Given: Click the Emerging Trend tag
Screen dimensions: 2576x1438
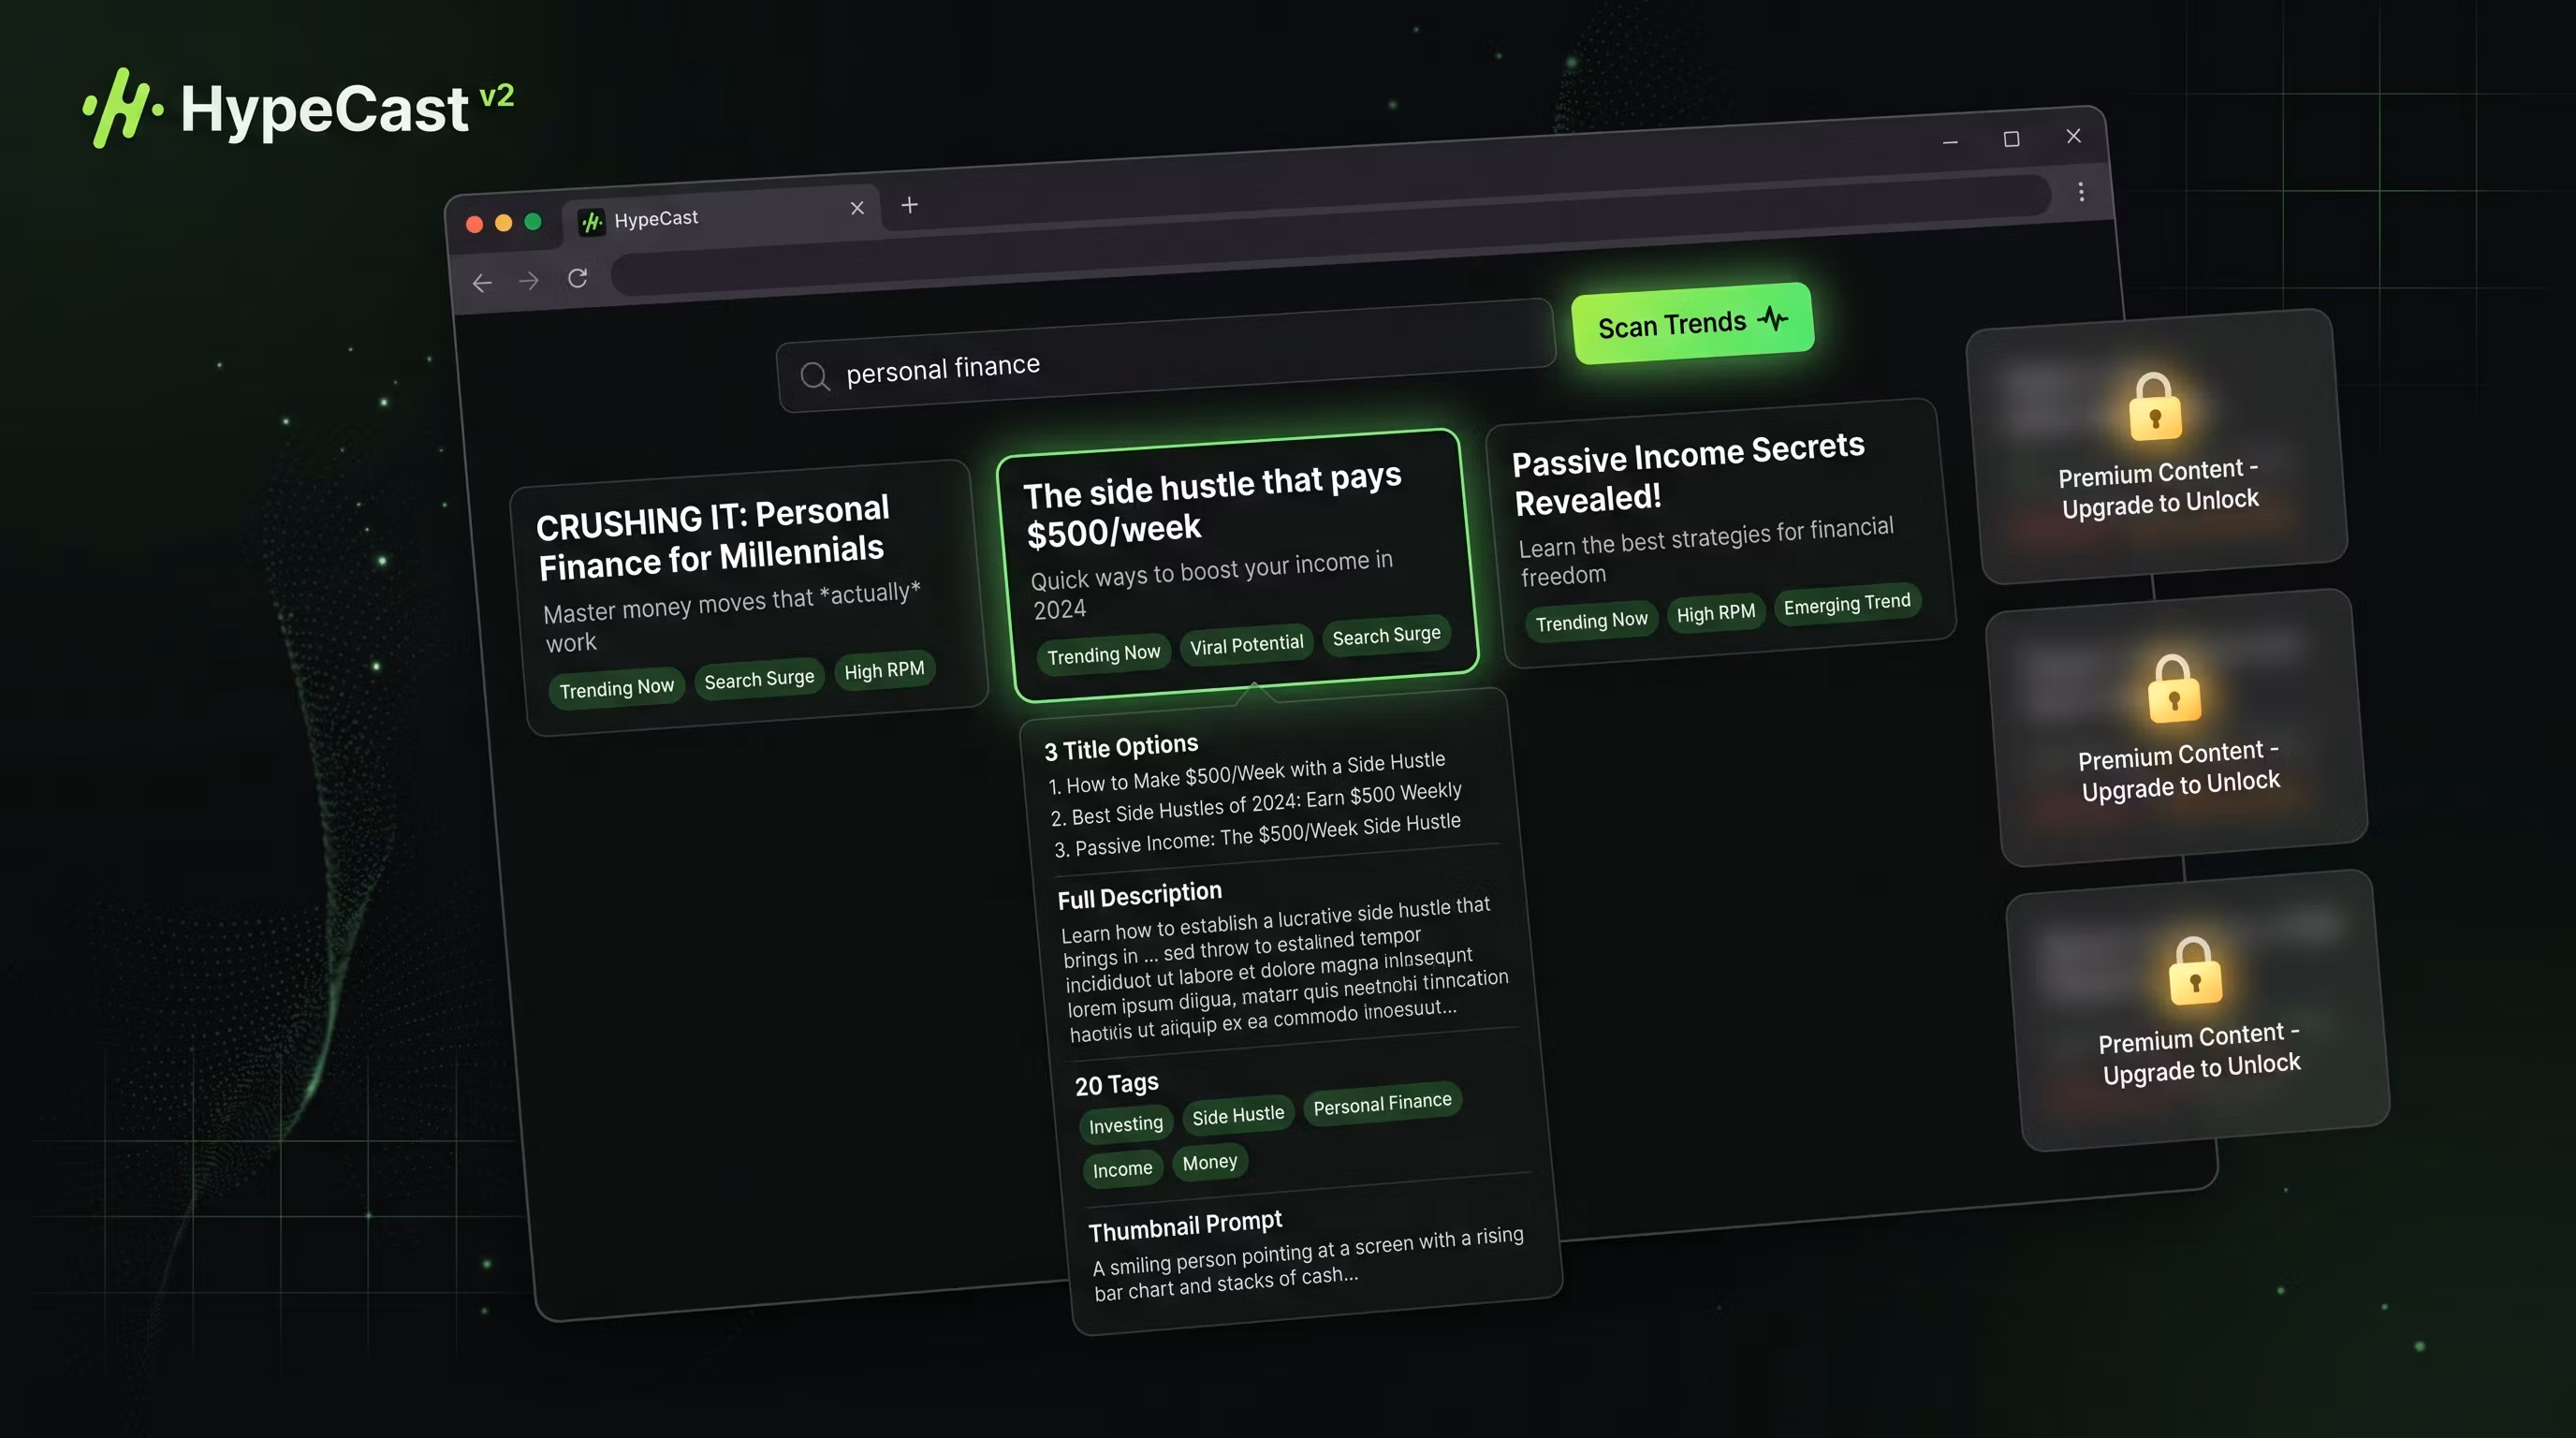Looking at the screenshot, I should point(1846,604).
